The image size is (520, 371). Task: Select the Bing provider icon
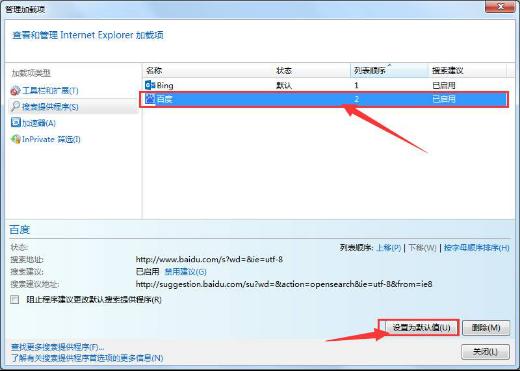(x=150, y=85)
